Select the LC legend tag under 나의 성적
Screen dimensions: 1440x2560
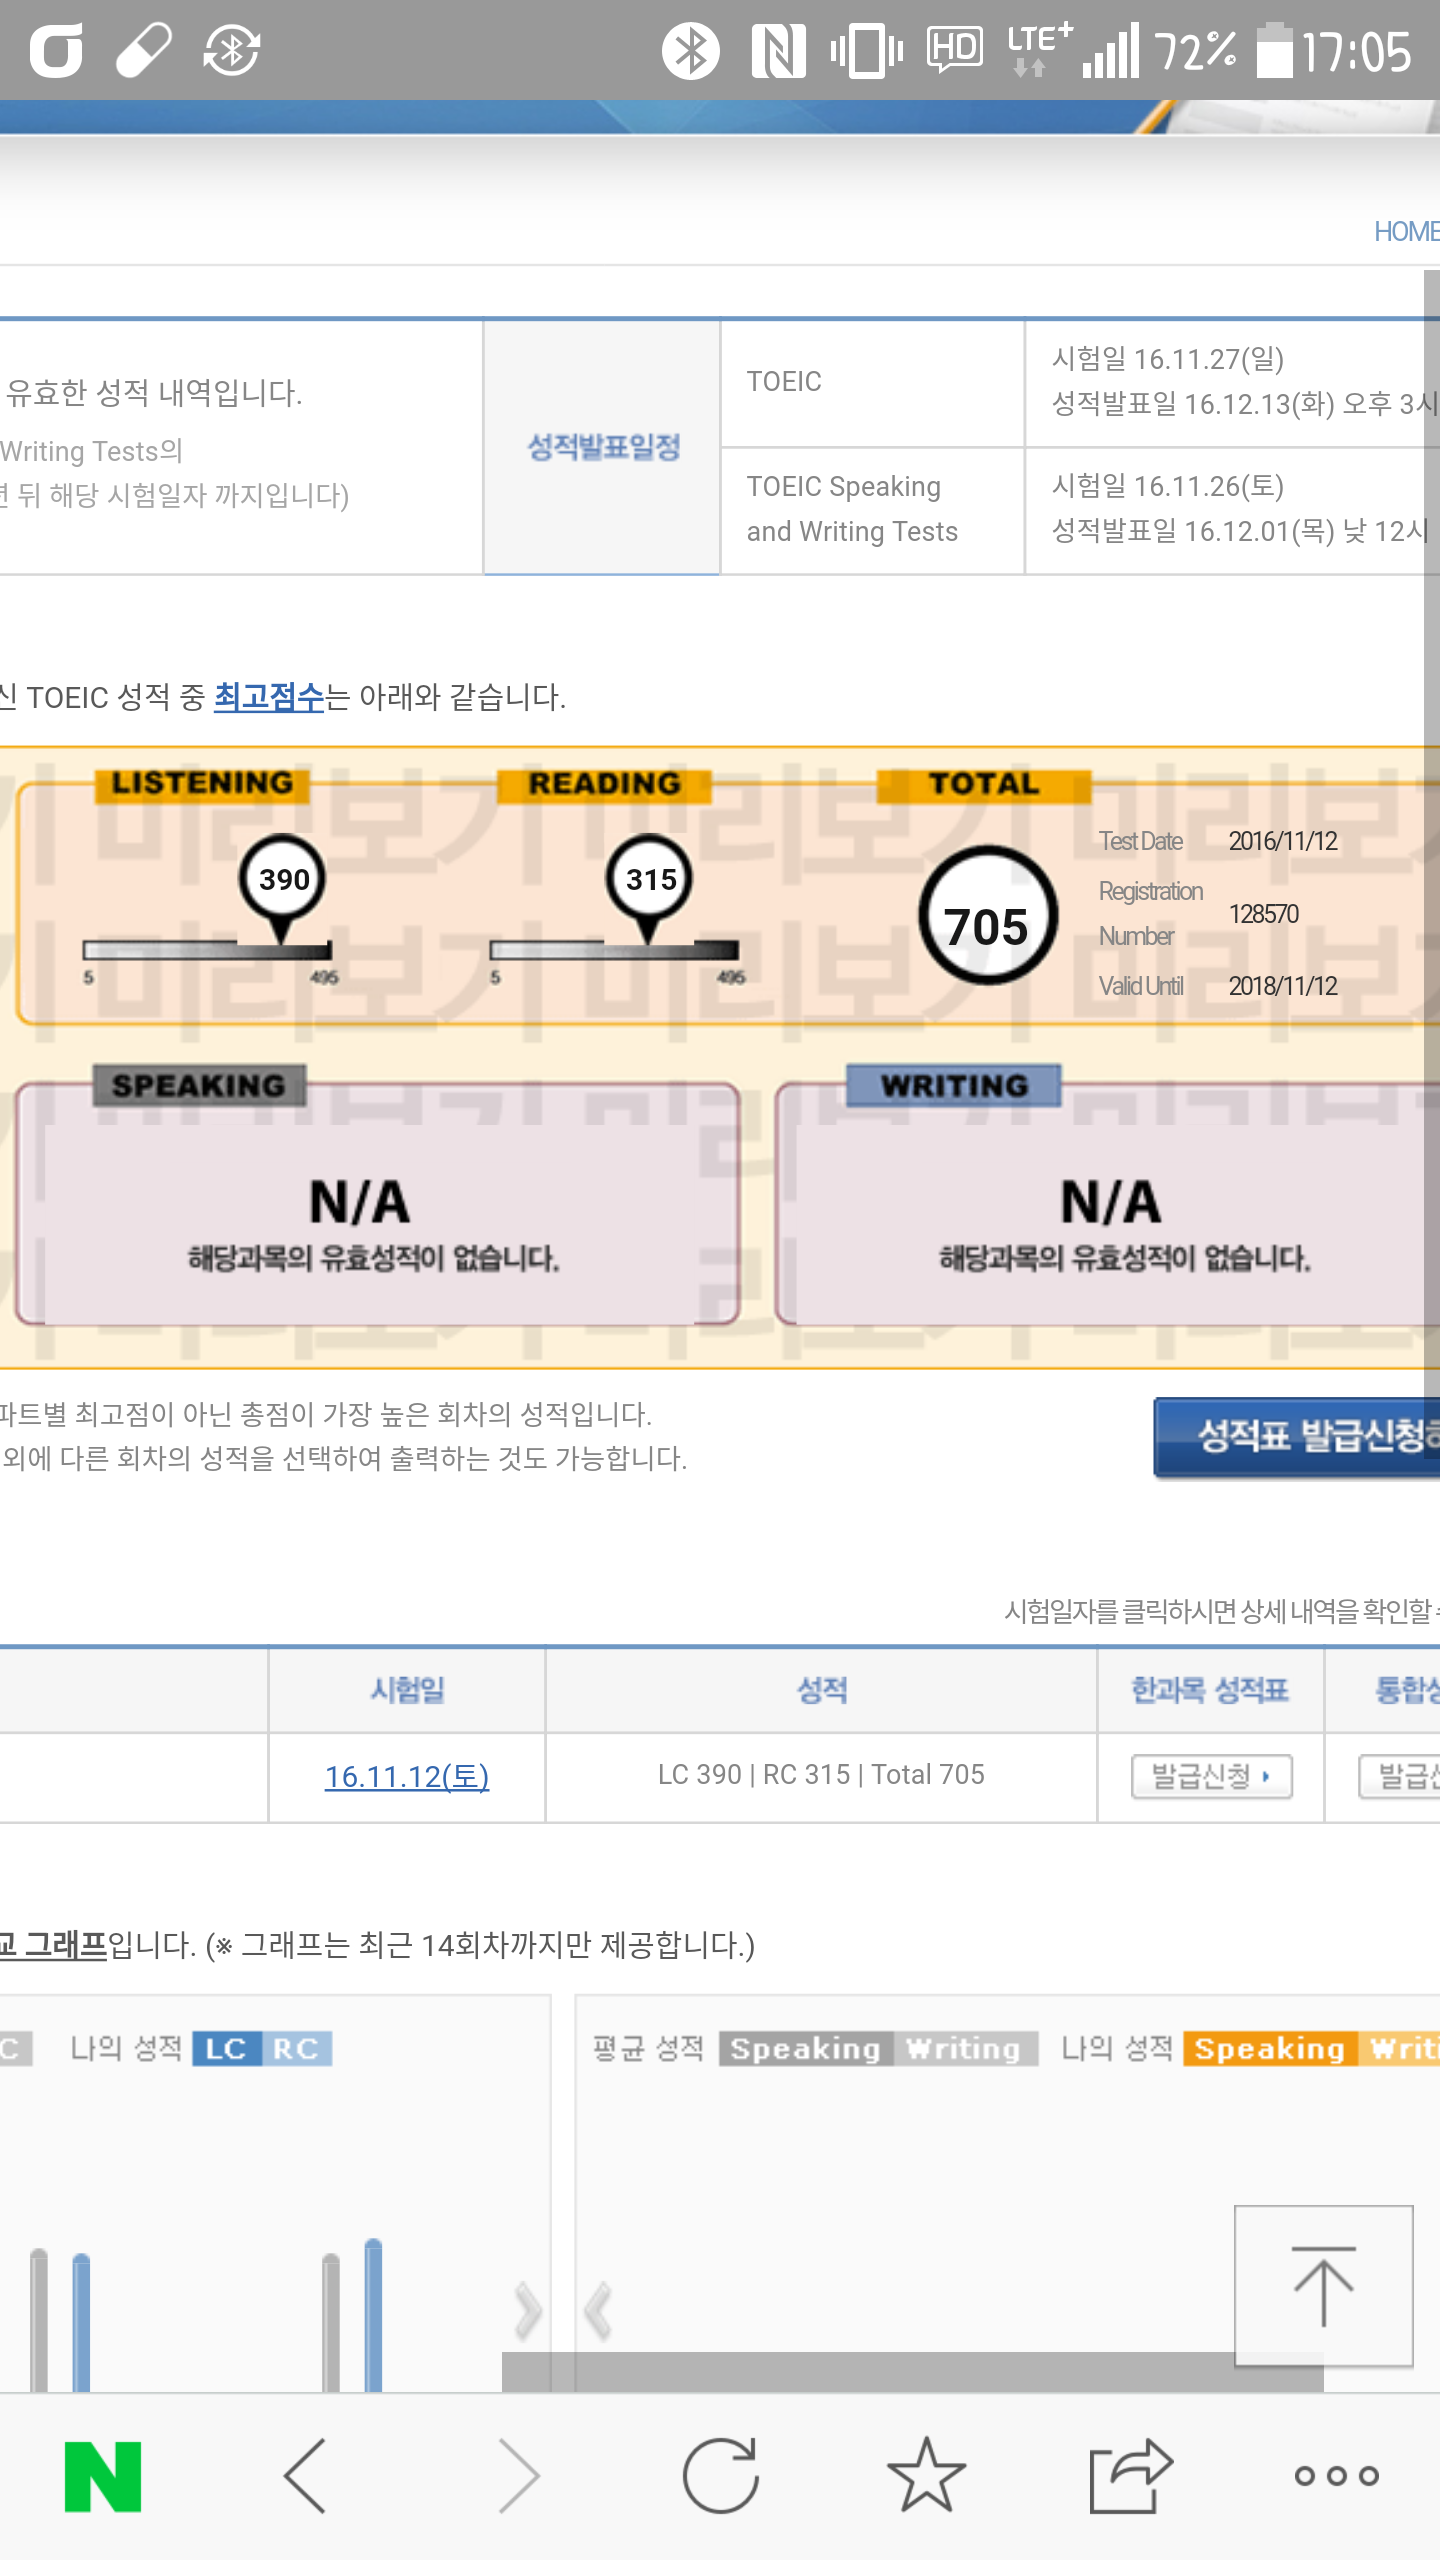coord(226,2049)
